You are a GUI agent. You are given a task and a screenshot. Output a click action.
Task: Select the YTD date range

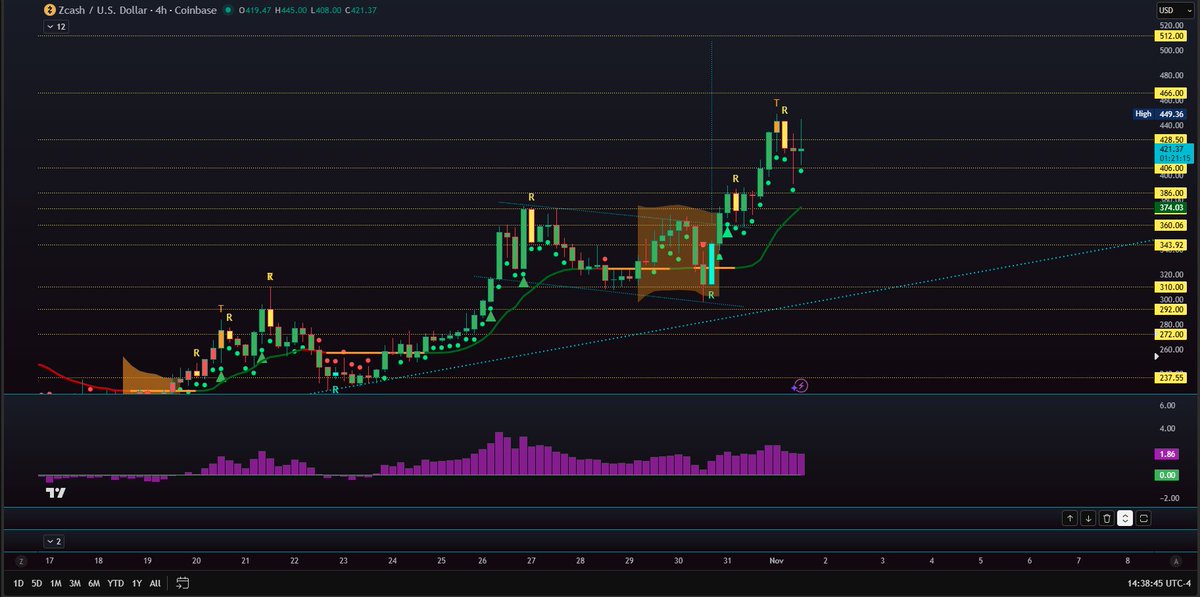click(x=115, y=582)
